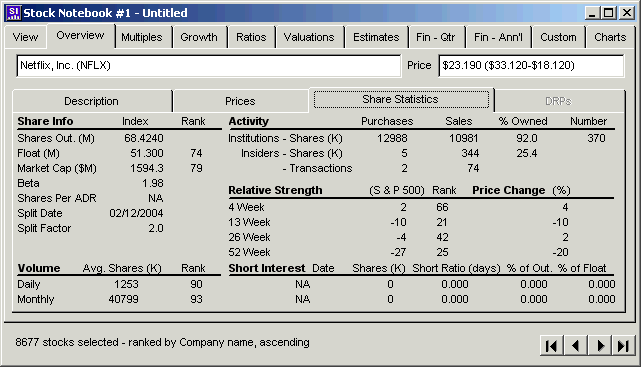Switch to the View tab
Image resolution: width=641 pixels, height=367 pixels.
click(25, 37)
